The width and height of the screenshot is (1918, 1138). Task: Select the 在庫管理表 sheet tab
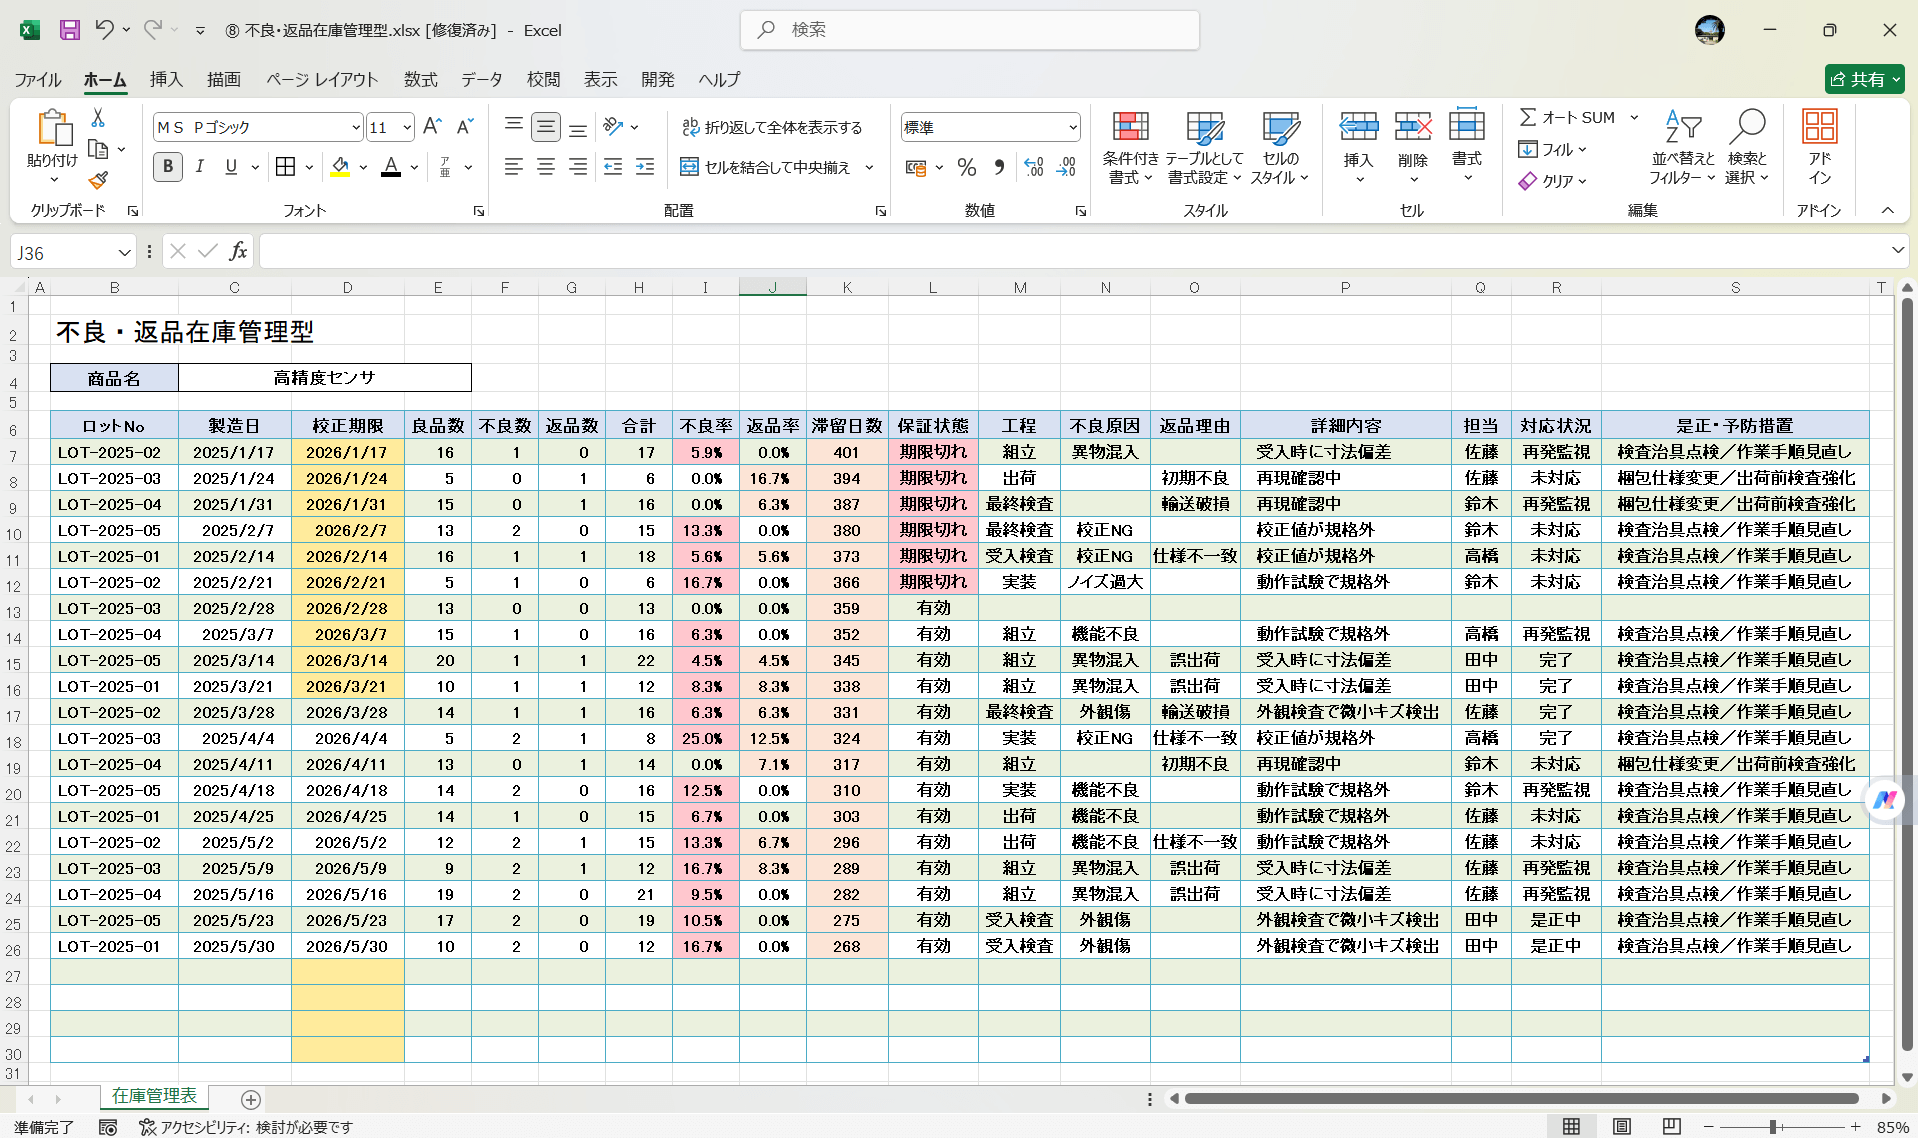pos(154,1097)
